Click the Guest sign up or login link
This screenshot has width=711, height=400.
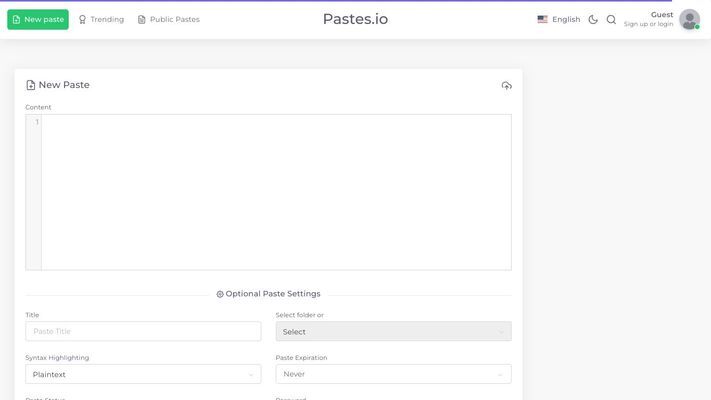tap(648, 19)
